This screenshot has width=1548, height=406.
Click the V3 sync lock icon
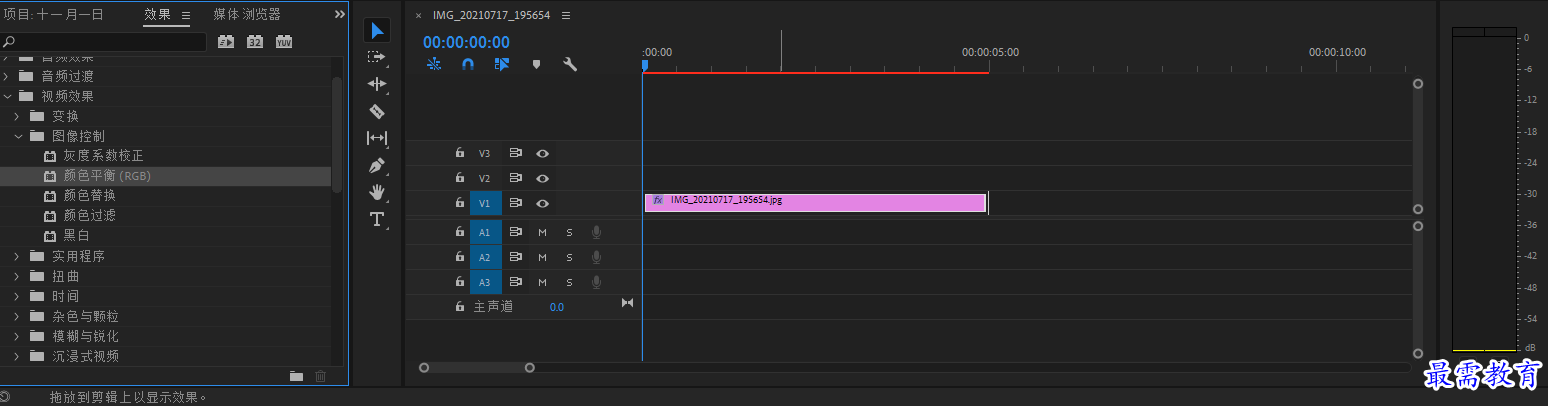tap(516, 153)
